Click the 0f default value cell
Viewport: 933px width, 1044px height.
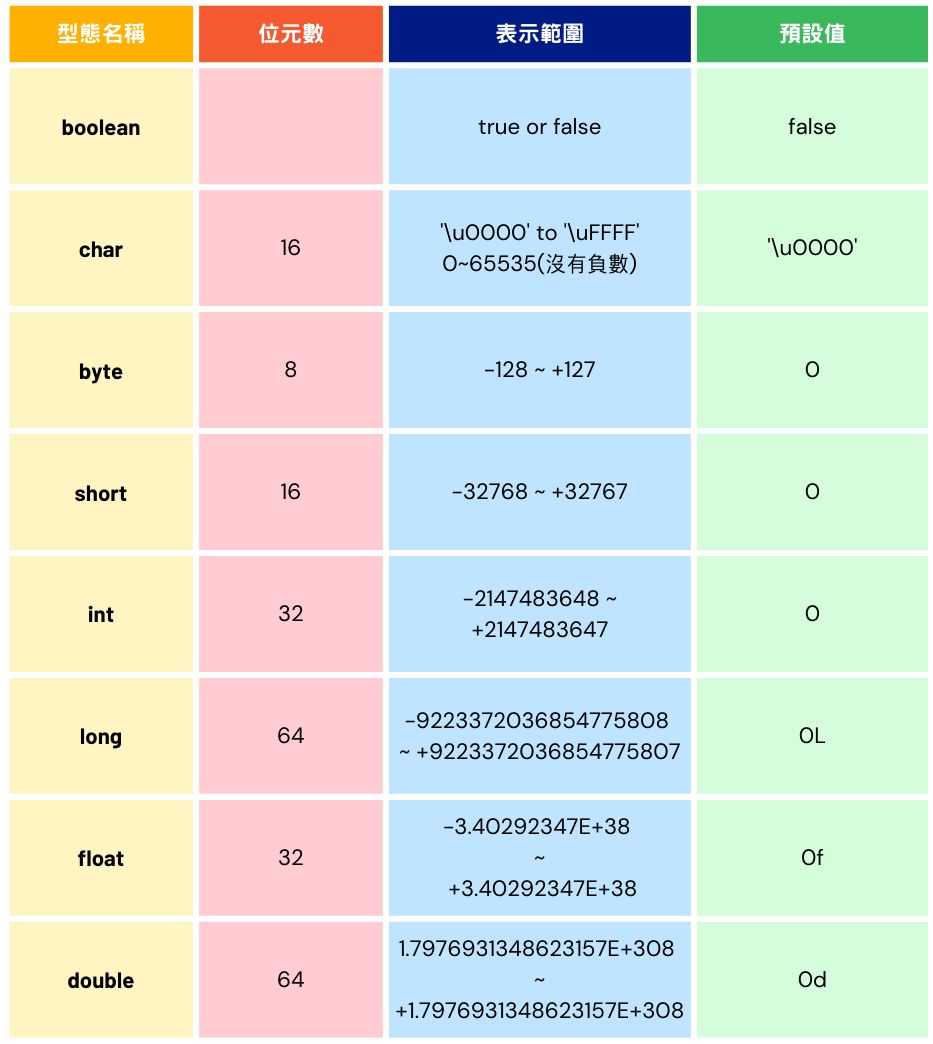point(812,858)
